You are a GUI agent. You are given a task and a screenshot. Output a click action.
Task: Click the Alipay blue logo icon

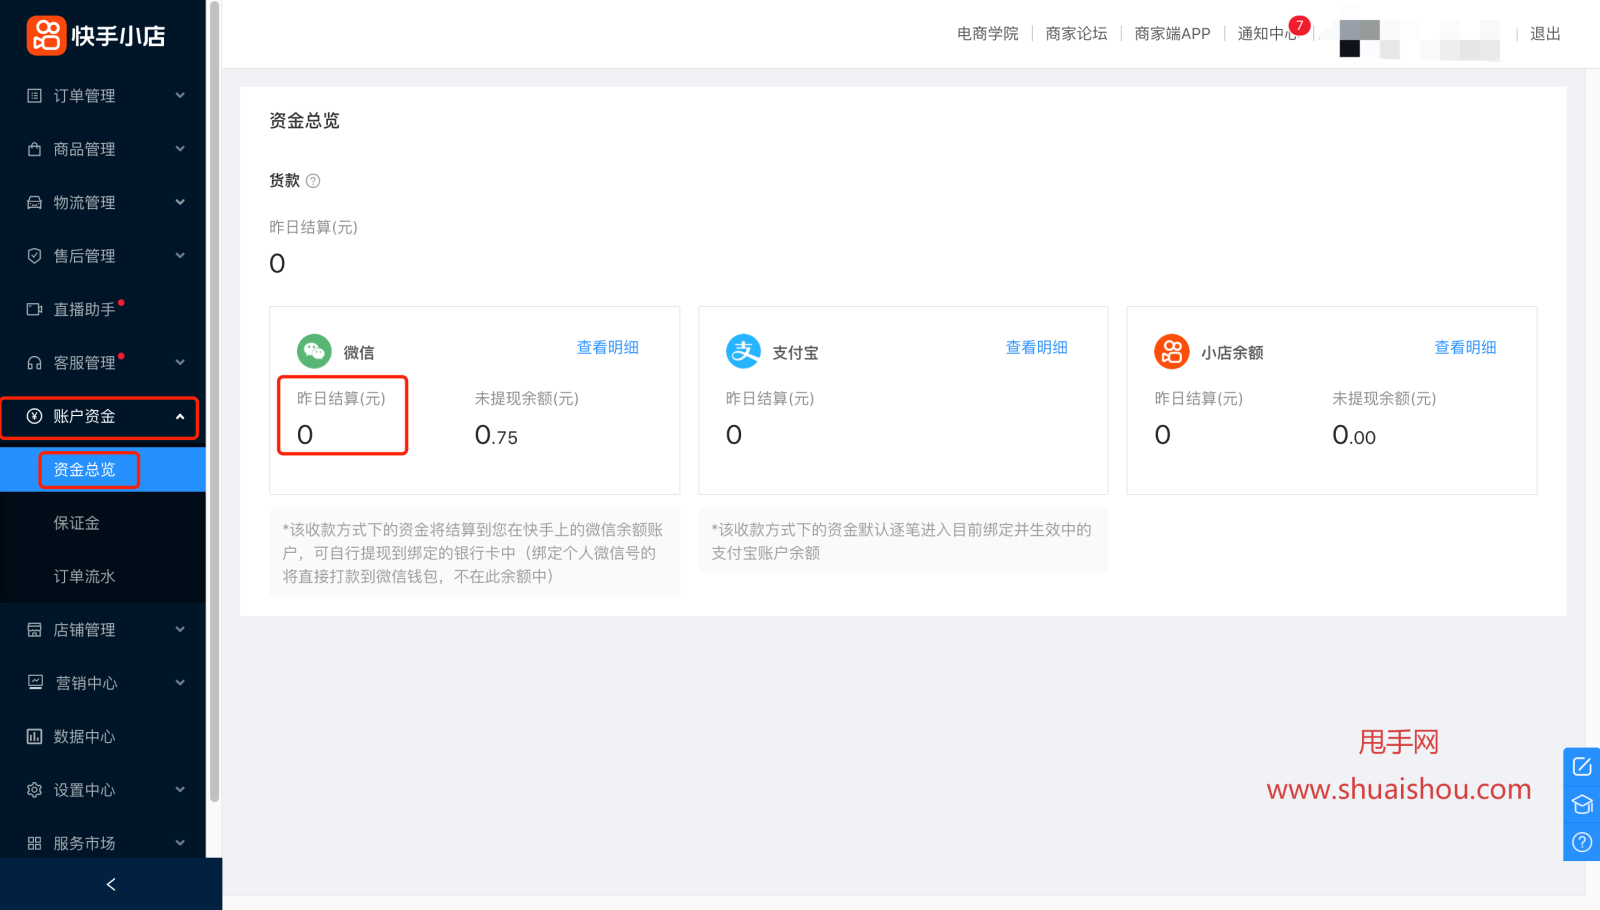point(743,351)
